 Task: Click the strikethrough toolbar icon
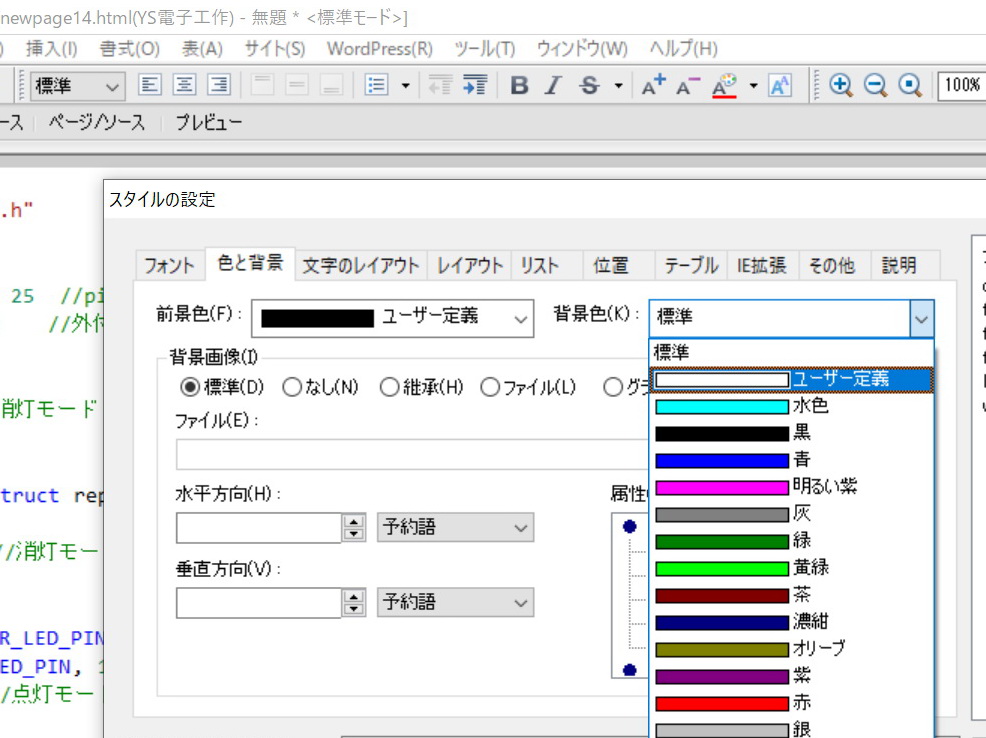pos(589,86)
